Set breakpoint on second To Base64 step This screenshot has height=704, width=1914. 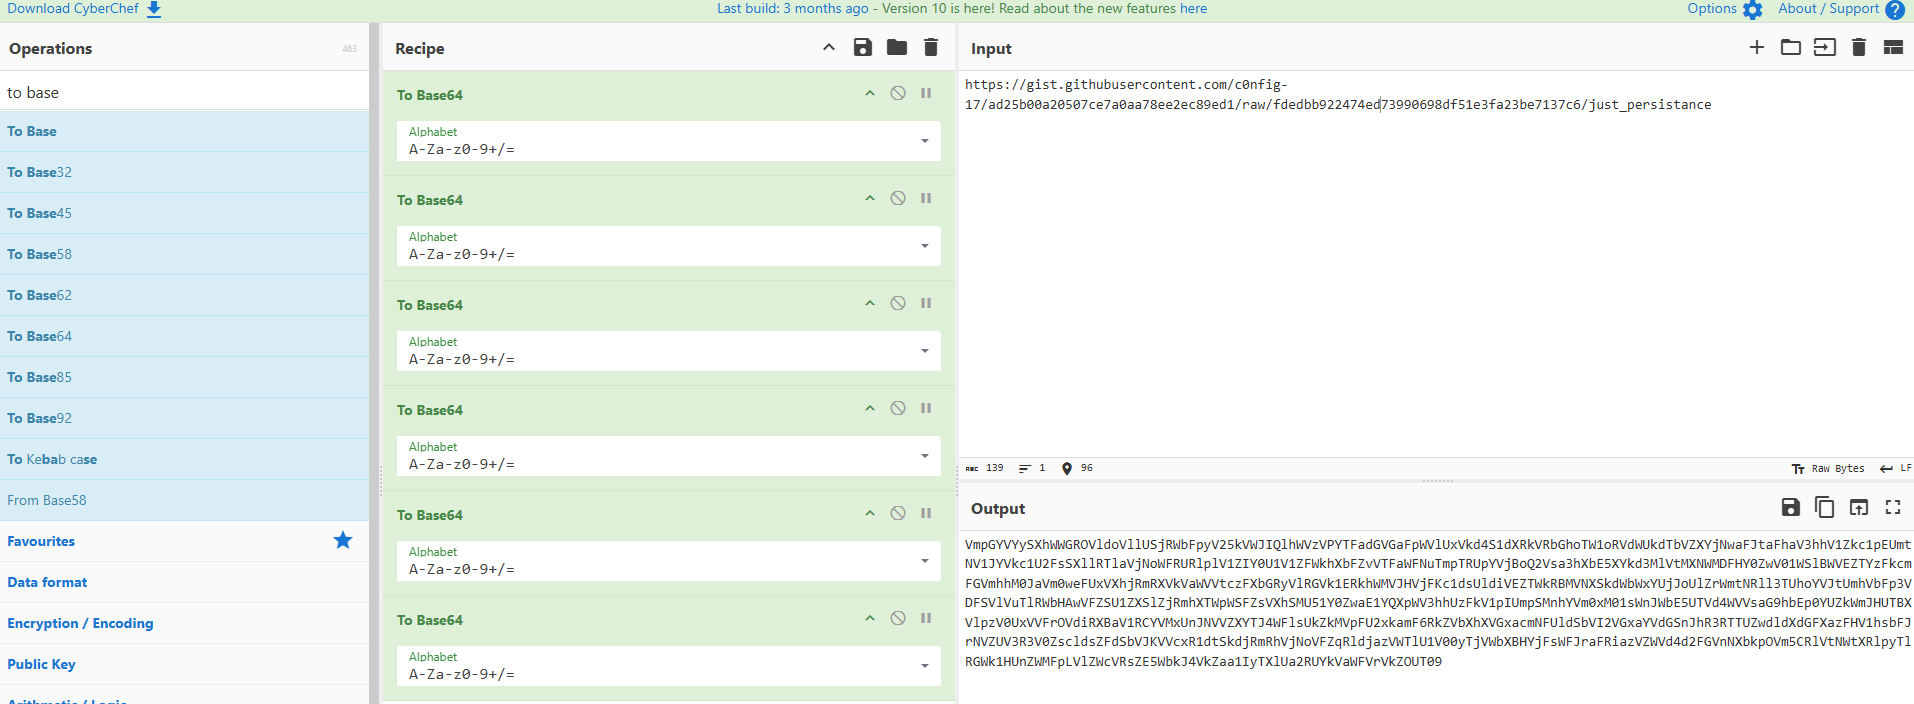[x=926, y=198]
